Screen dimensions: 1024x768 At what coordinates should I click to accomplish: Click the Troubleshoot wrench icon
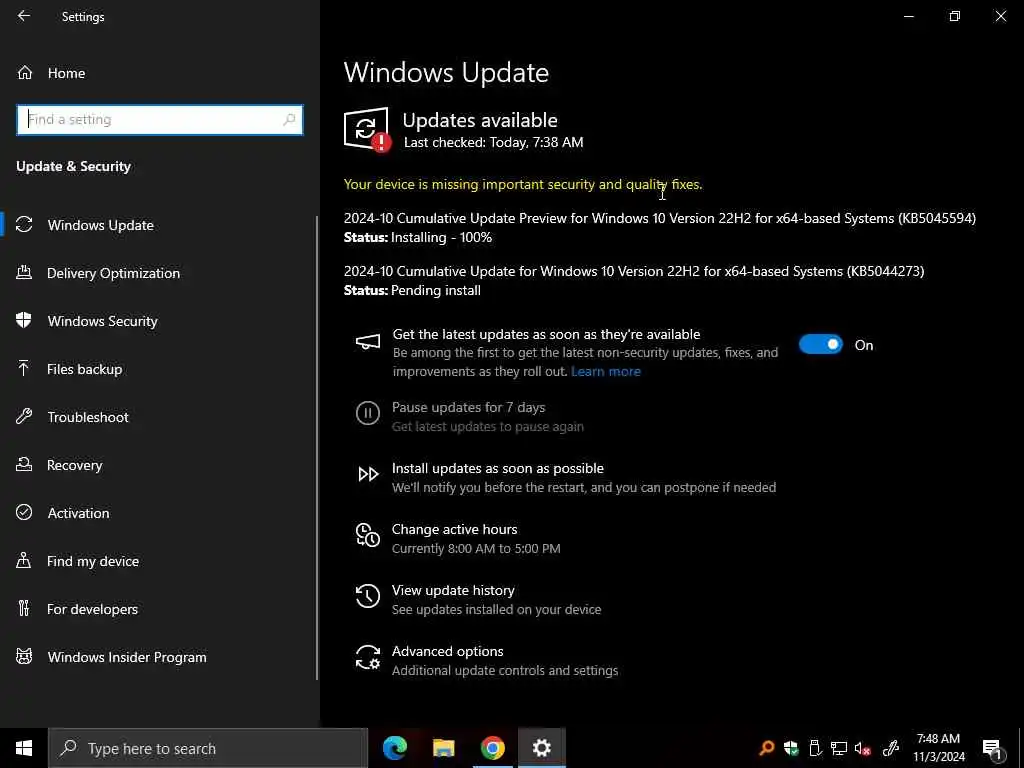tap(24, 416)
